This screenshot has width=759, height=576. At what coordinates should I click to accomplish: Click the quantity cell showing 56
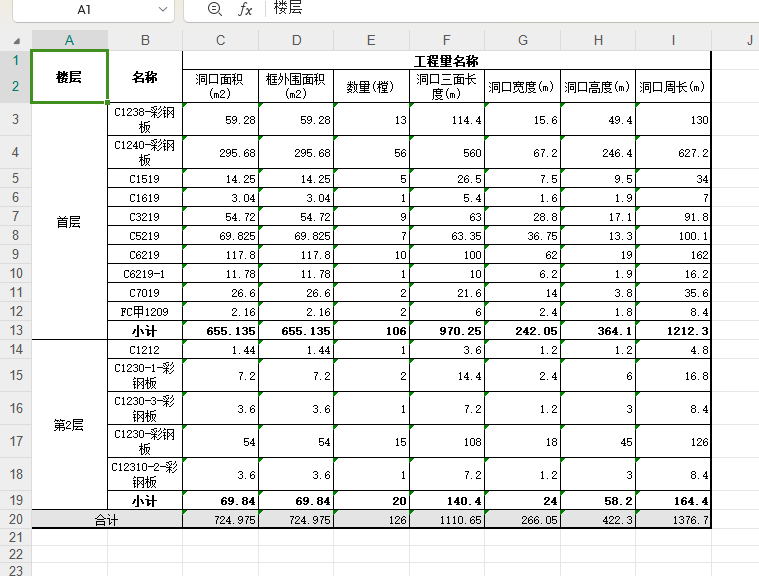click(x=371, y=152)
